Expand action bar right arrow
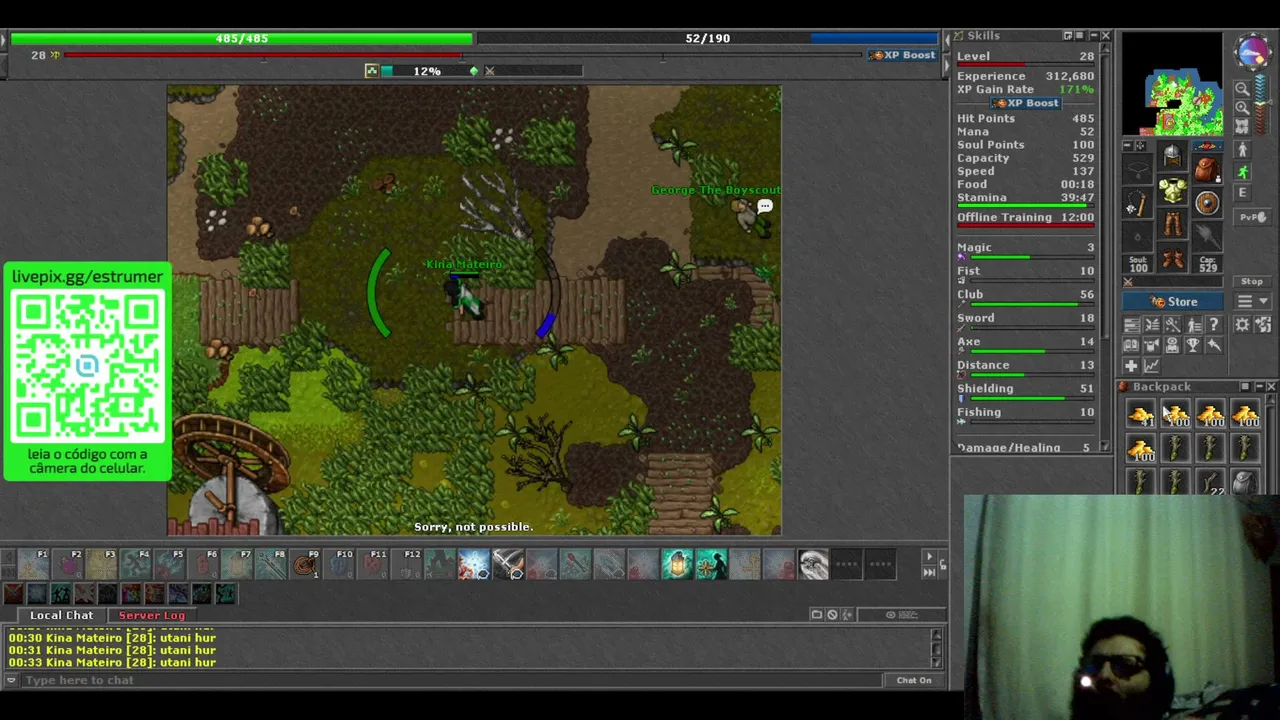The height and width of the screenshot is (720, 1280). [929, 557]
